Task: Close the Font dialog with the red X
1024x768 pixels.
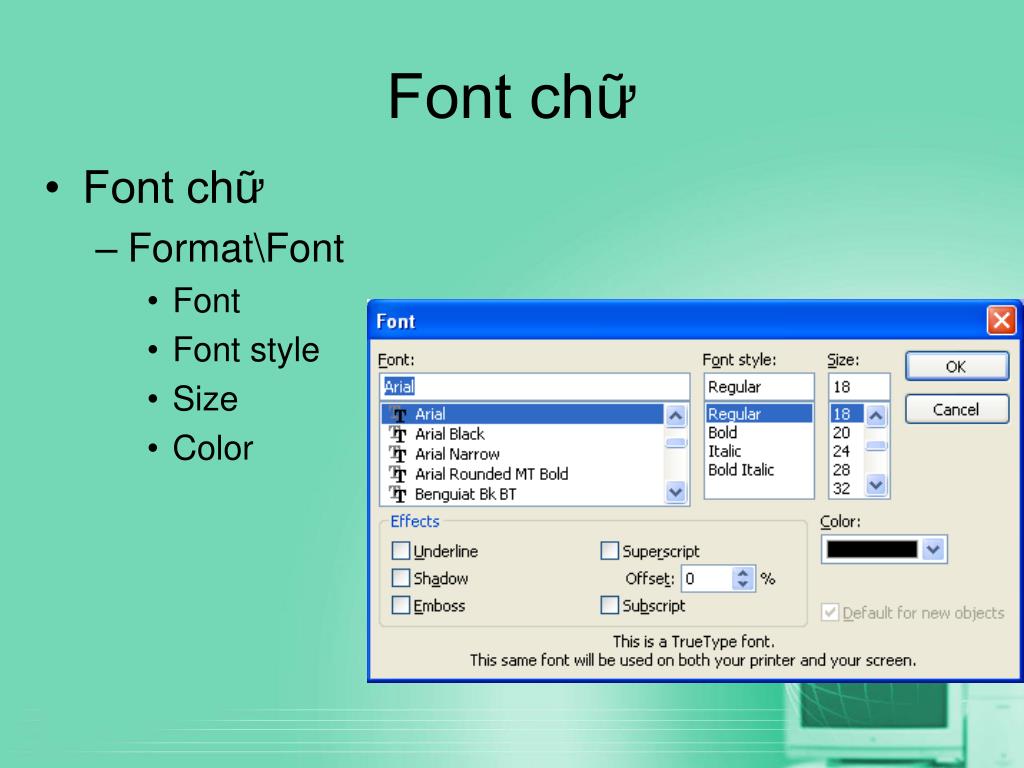Action: 1001,321
